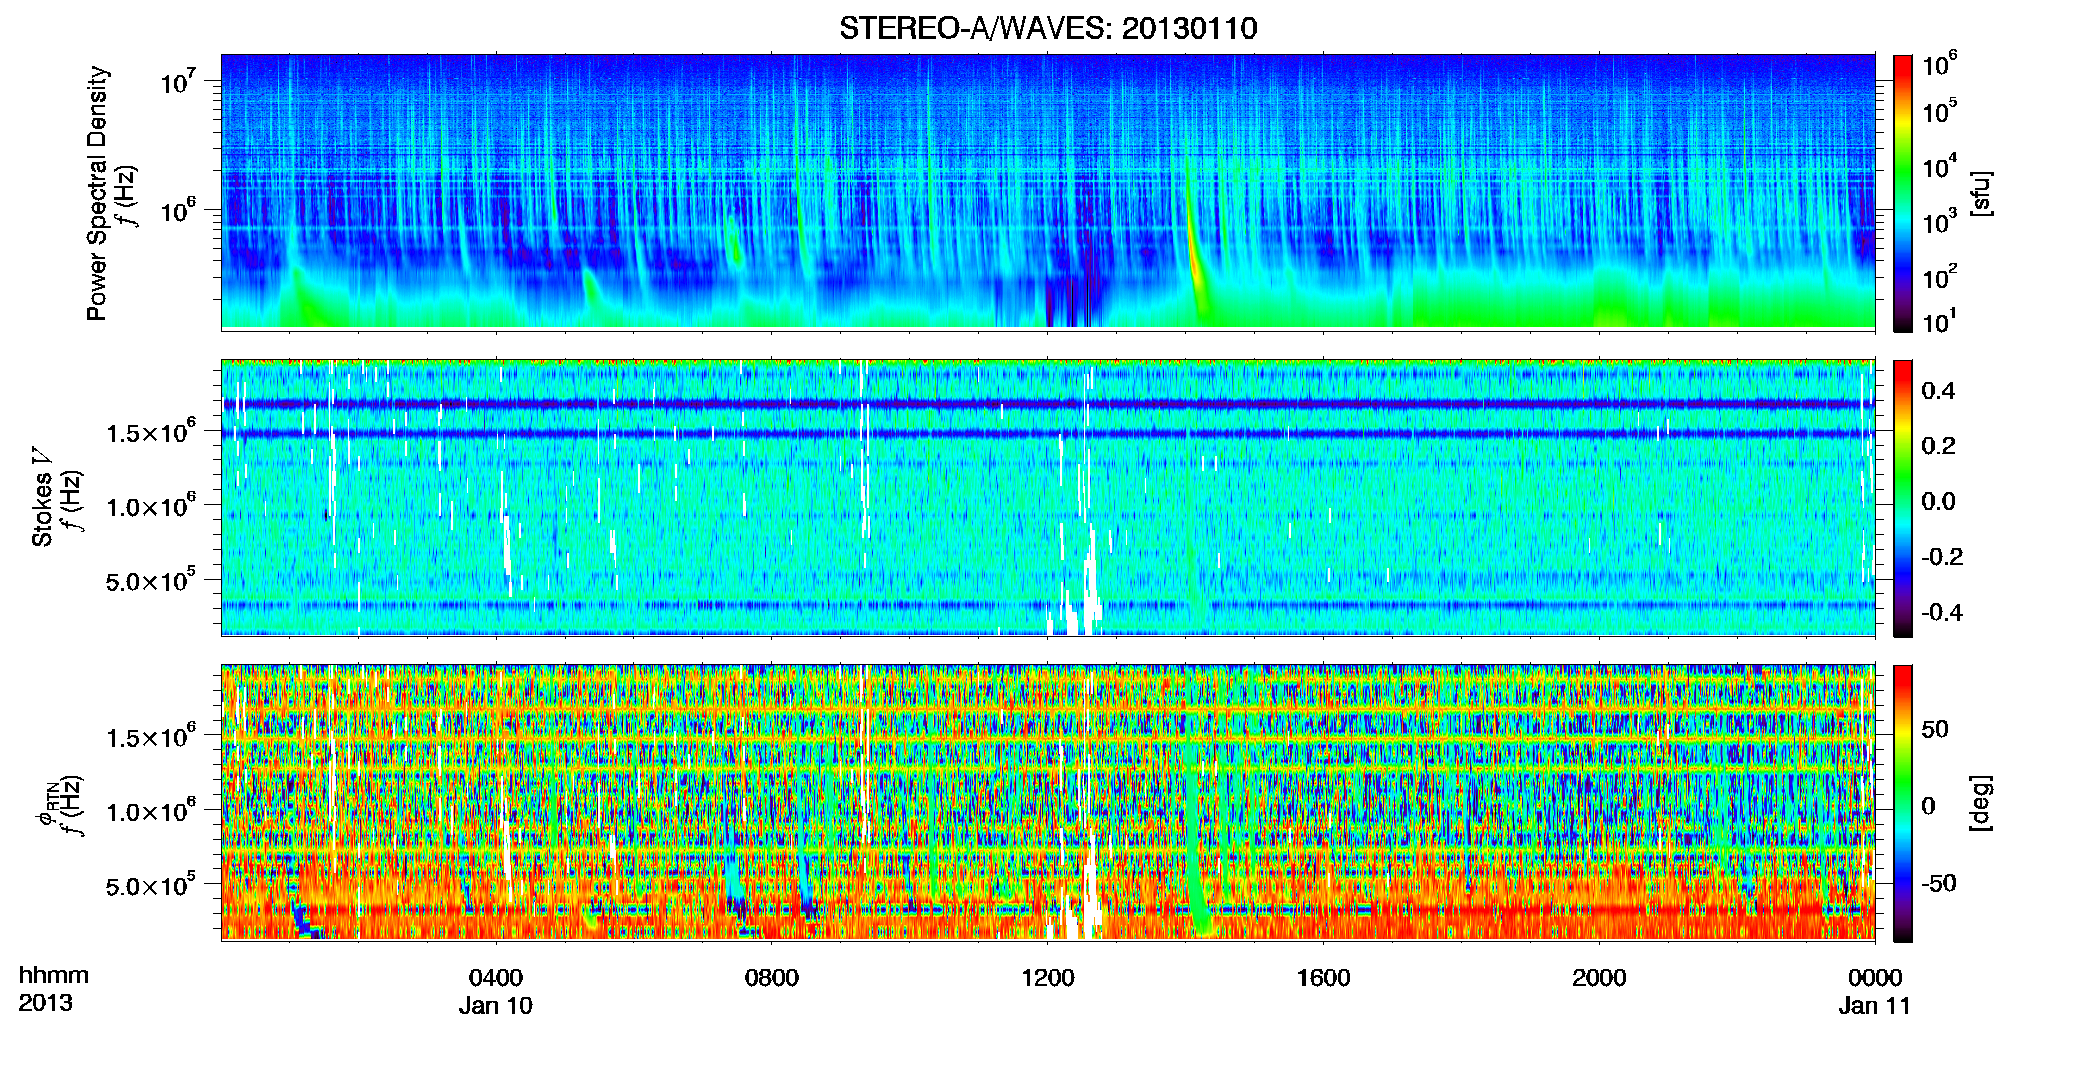The image size is (2096, 1080).
Task: Click the 0400 Jan 10 time tick label
Action: pyautogui.click(x=496, y=991)
